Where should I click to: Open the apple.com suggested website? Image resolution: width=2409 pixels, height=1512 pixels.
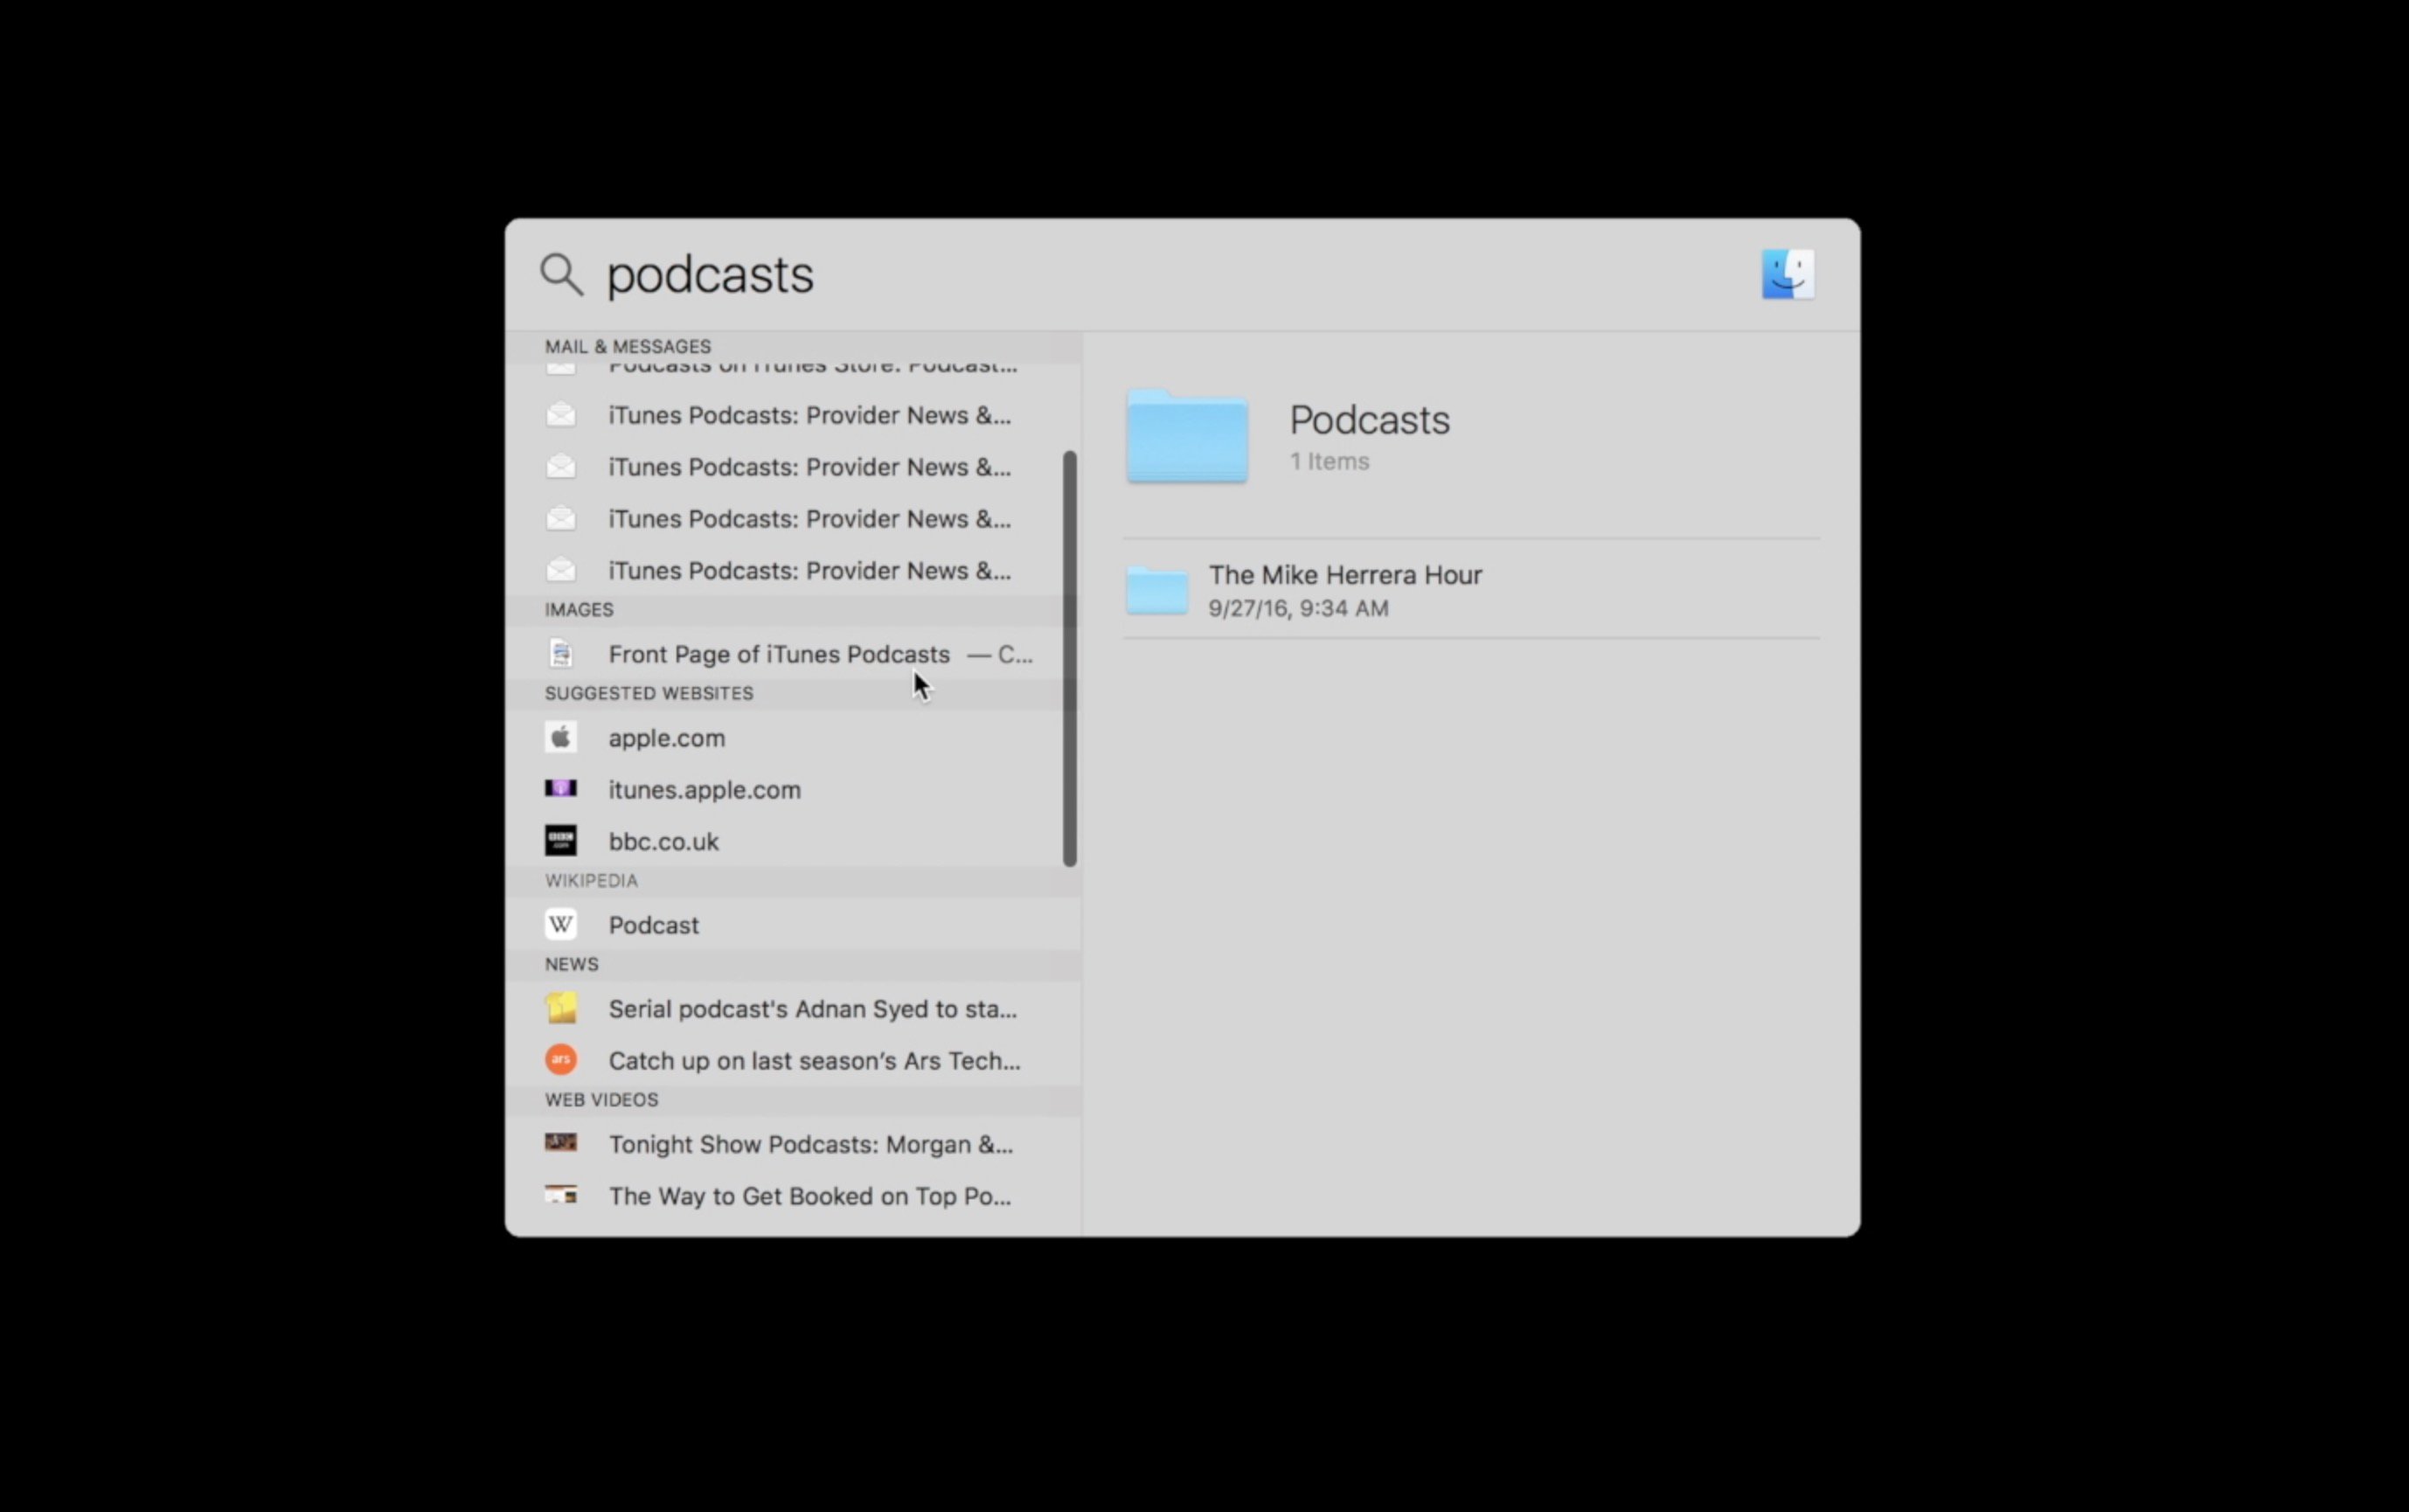pos(667,738)
